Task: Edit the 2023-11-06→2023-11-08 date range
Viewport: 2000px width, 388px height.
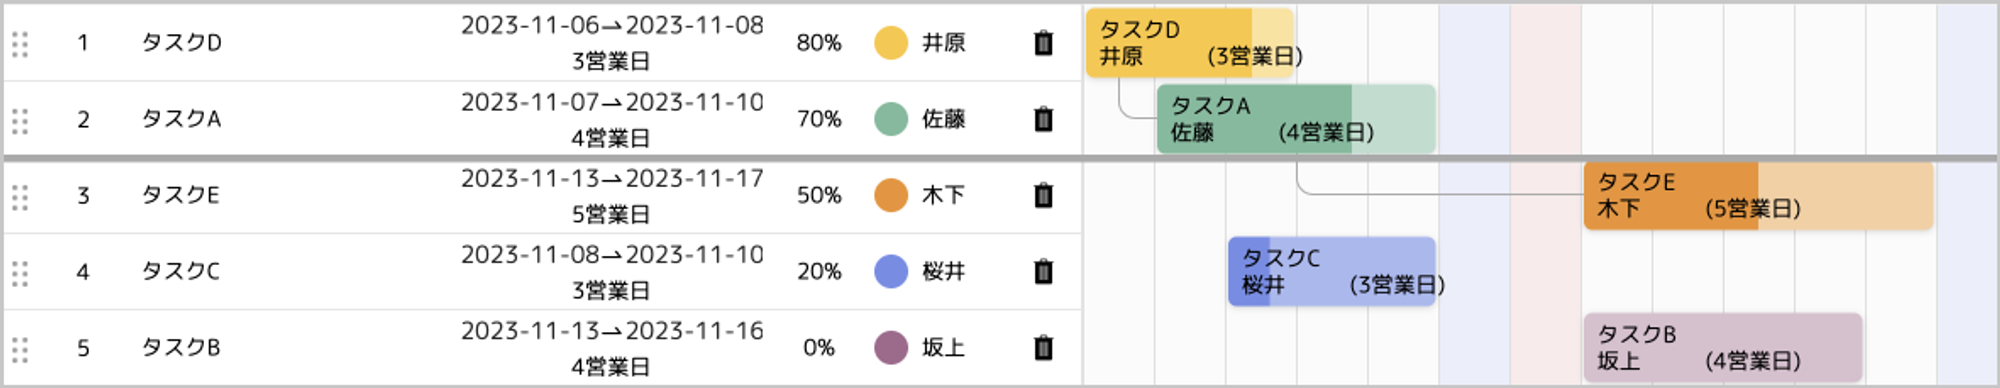Action: coord(612,26)
